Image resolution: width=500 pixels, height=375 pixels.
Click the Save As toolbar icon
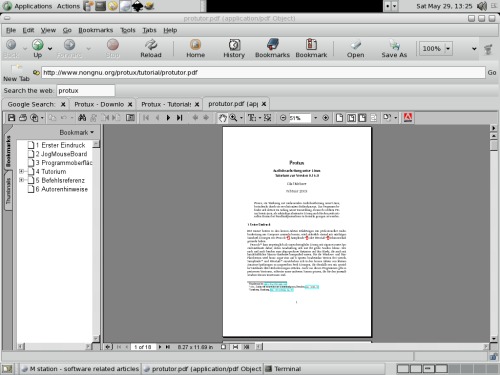click(x=394, y=48)
